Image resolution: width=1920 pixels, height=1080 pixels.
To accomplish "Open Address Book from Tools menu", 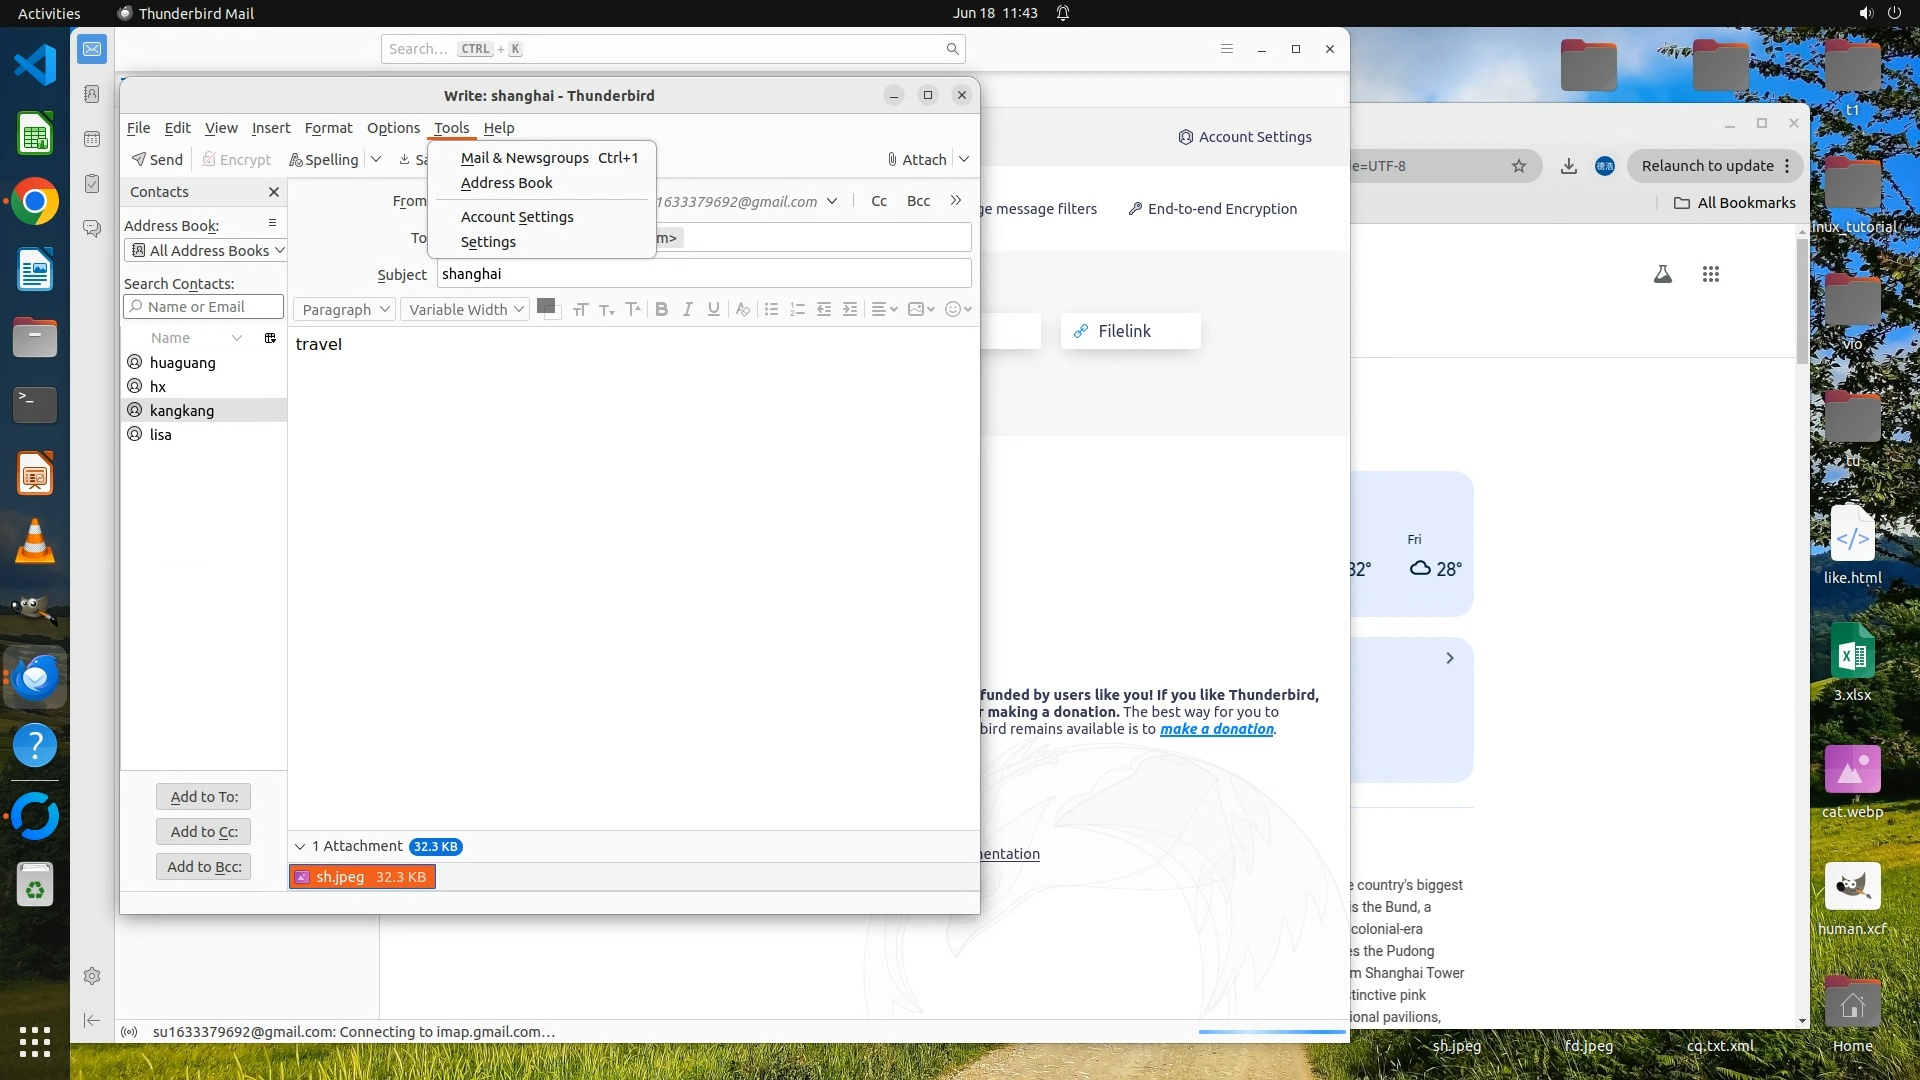I will [506, 183].
